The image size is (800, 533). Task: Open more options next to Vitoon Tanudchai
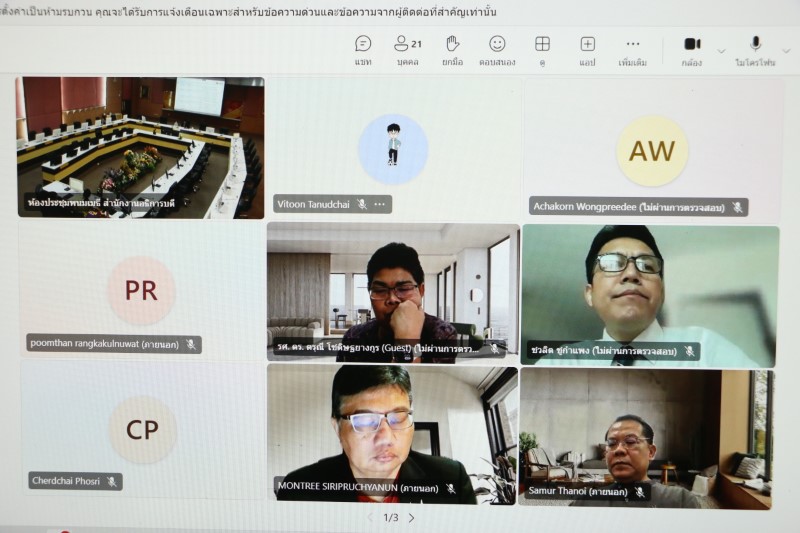tap(380, 204)
